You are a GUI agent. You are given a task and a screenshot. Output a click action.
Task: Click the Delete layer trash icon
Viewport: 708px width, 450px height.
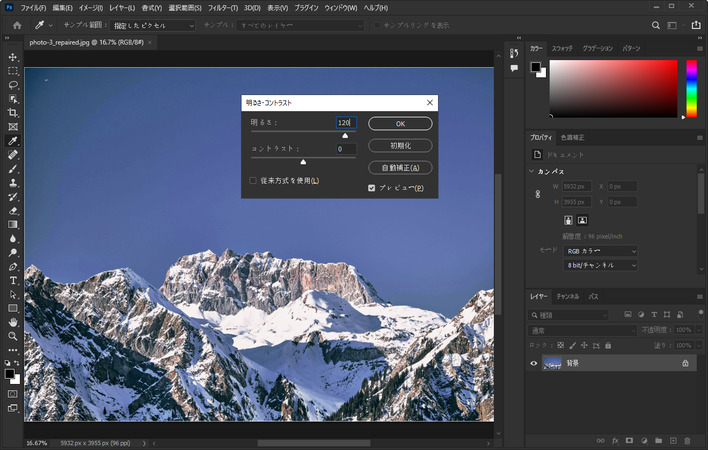pos(687,441)
